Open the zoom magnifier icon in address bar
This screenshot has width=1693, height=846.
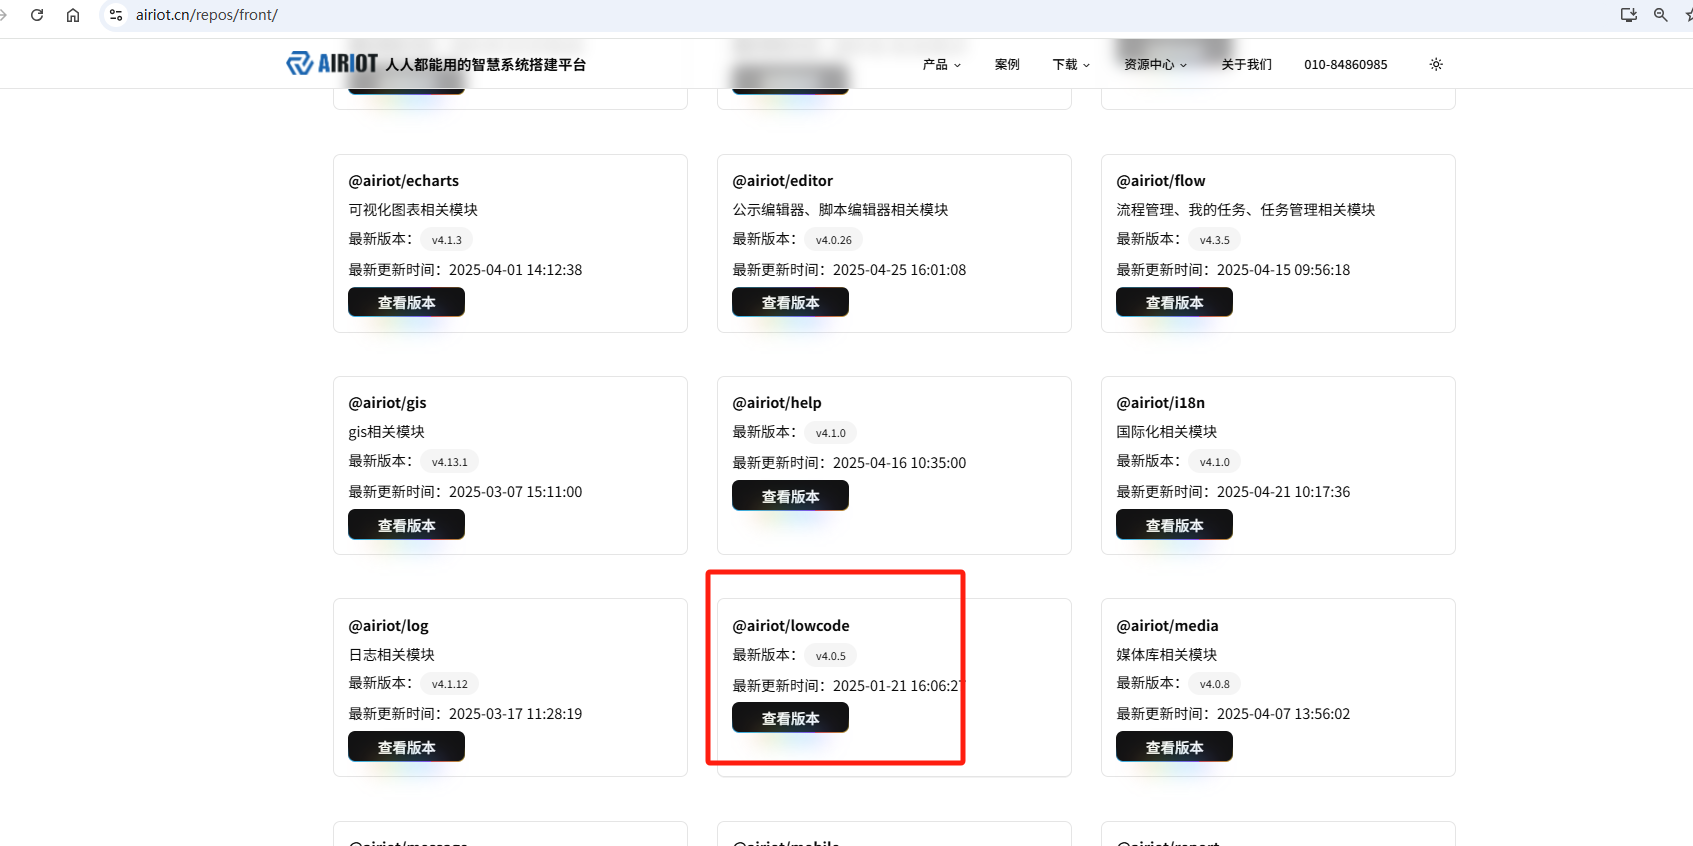pos(1661,15)
